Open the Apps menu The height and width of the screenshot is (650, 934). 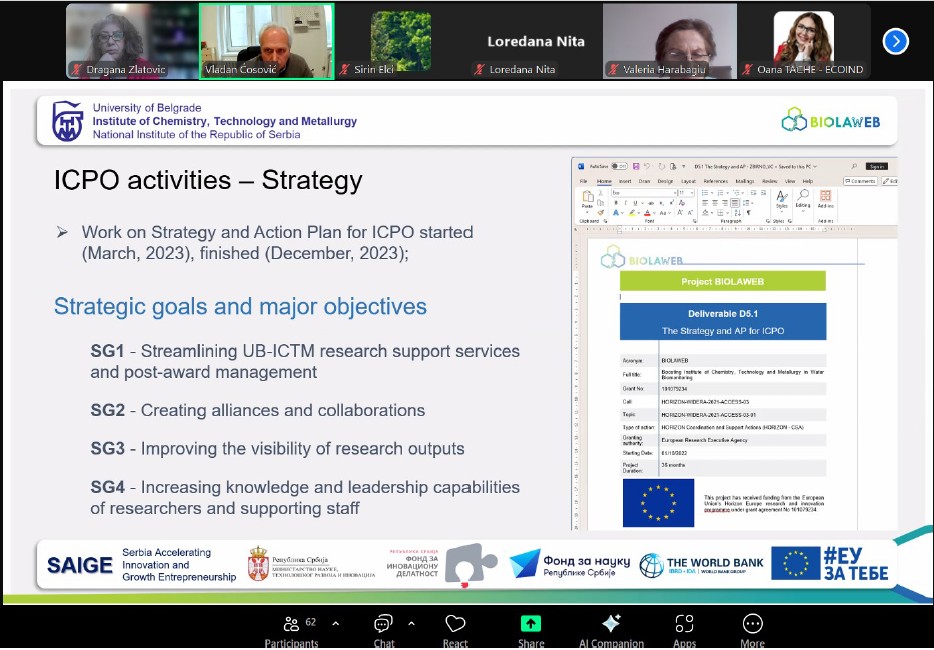point(684,630)
